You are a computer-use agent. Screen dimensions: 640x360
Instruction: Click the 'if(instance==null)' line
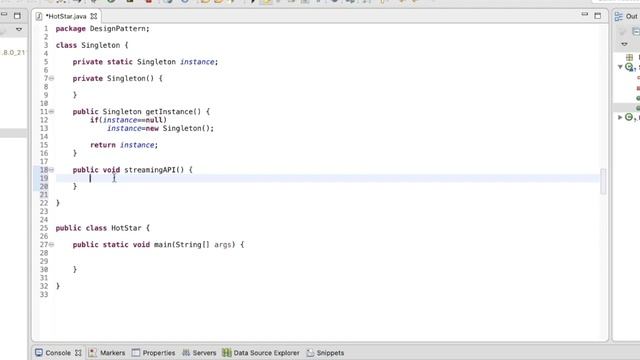point(129,120)
